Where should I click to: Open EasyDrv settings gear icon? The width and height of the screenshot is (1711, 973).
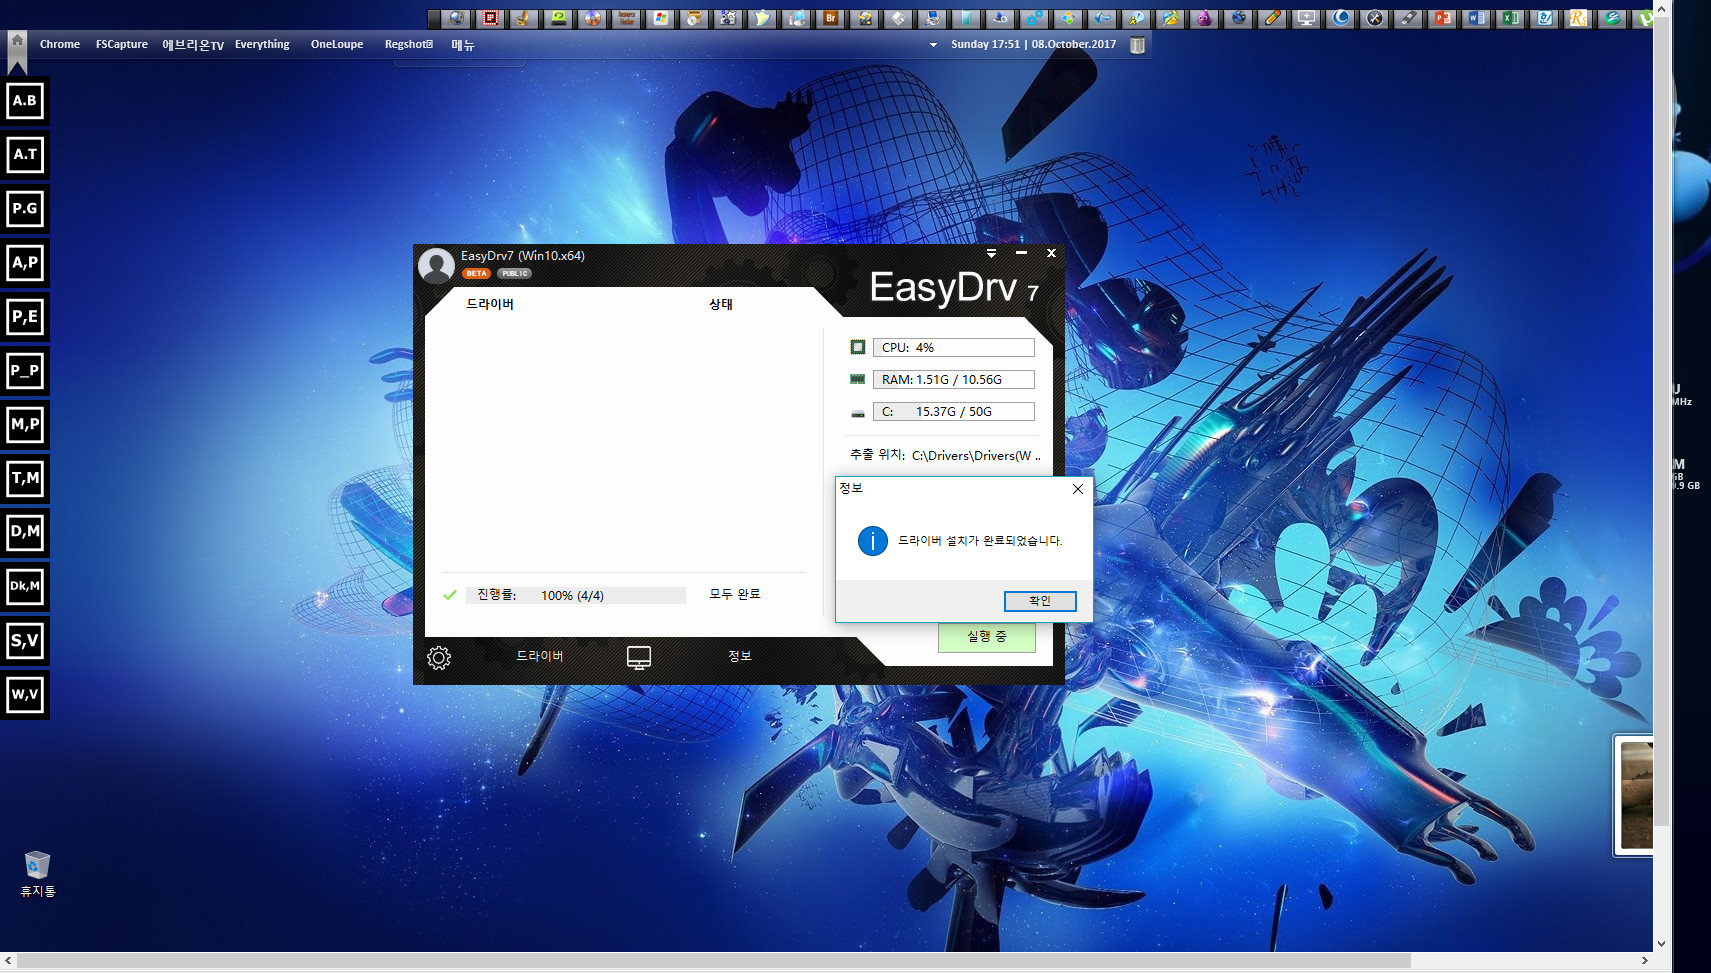(439, 657)
